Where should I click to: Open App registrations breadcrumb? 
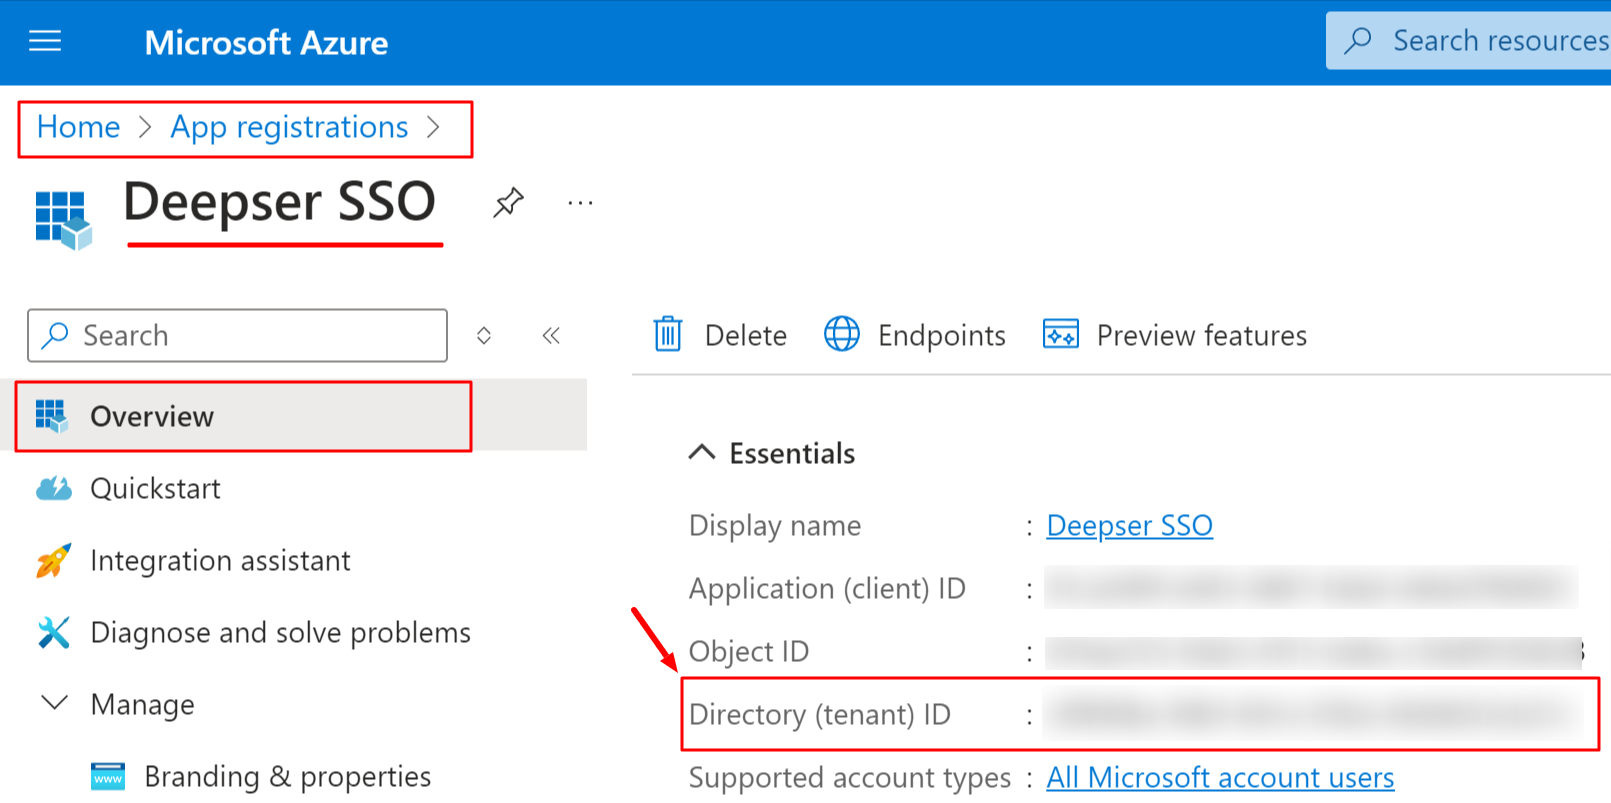coord(289,127)
